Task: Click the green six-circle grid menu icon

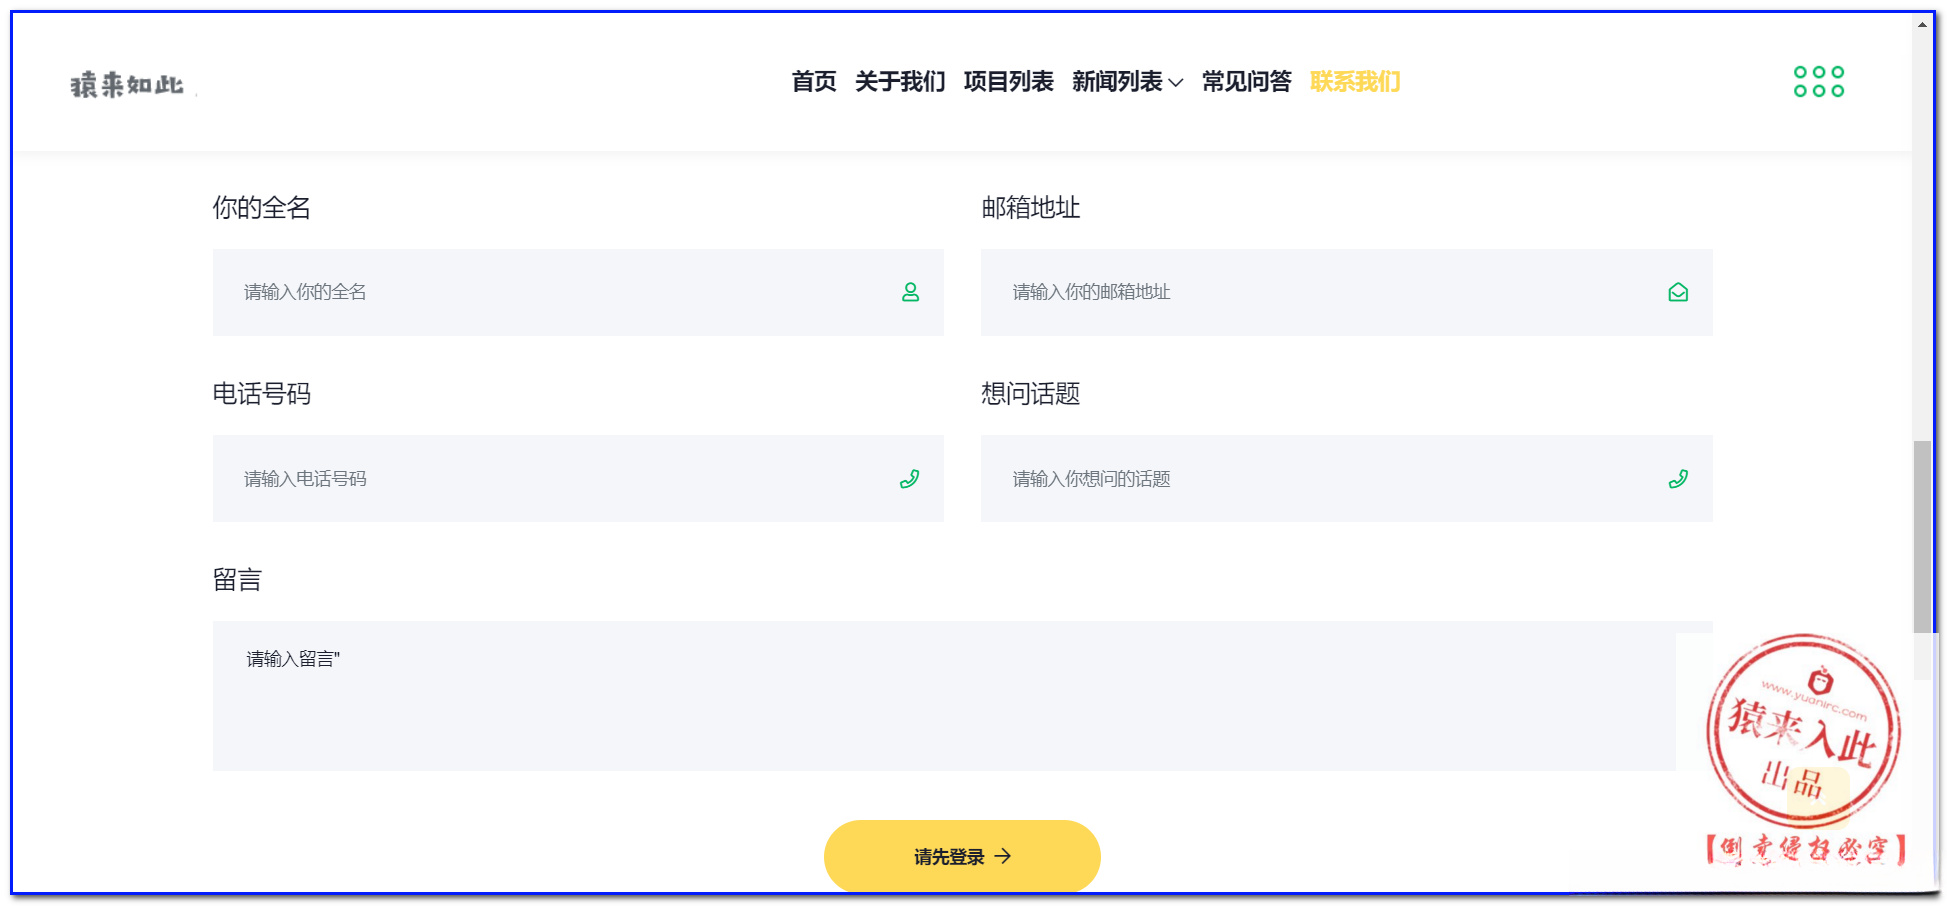Action: point(1818,82)
